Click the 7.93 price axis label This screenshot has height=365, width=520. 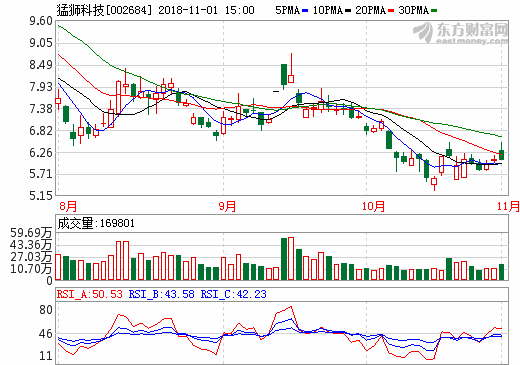point(41,87)
